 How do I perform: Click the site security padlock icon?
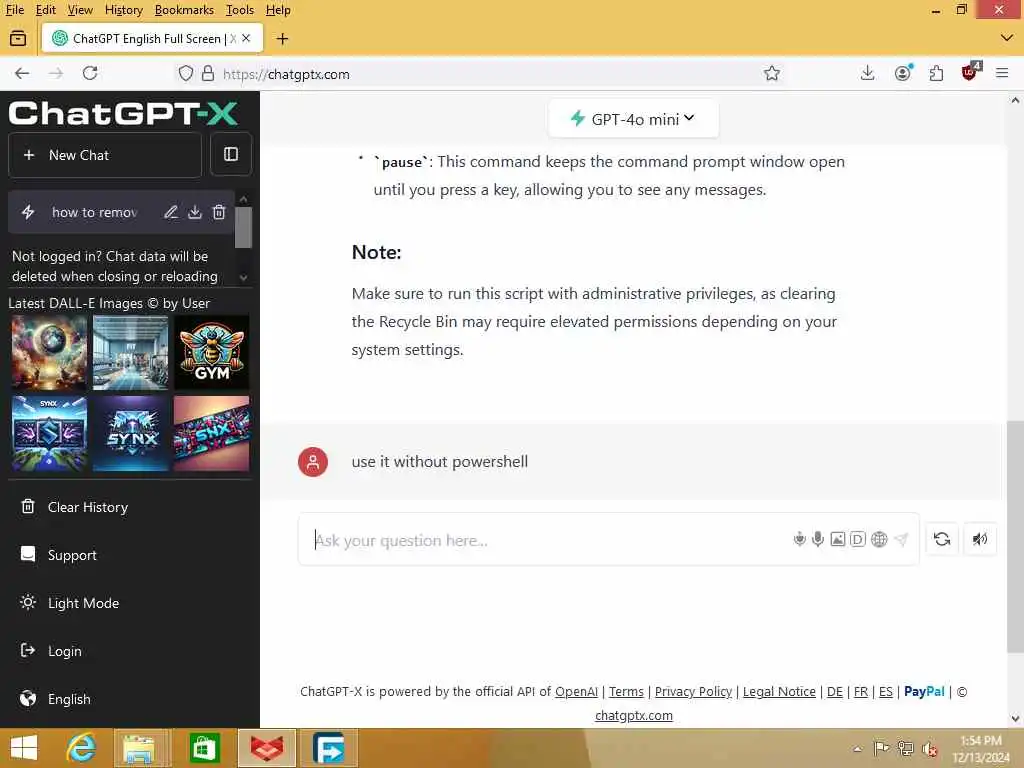[208, 73]
